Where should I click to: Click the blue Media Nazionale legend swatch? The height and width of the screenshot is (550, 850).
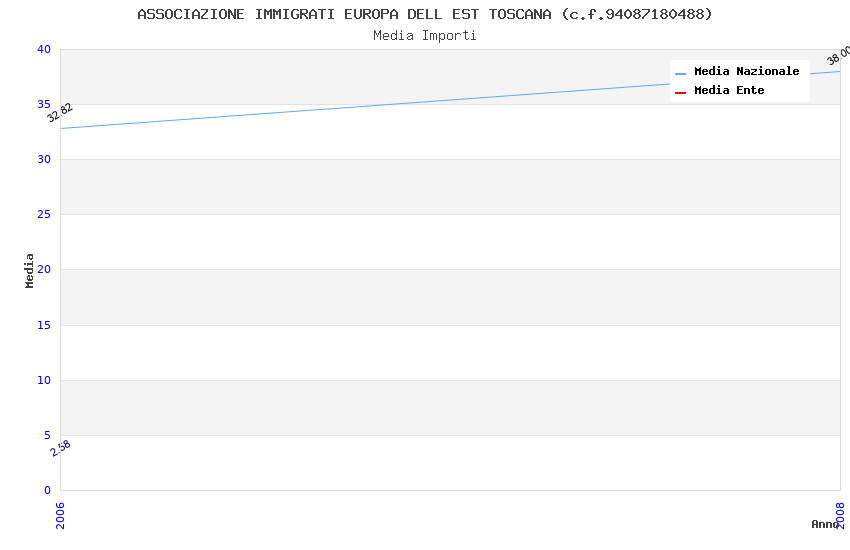tap(680, 73)
